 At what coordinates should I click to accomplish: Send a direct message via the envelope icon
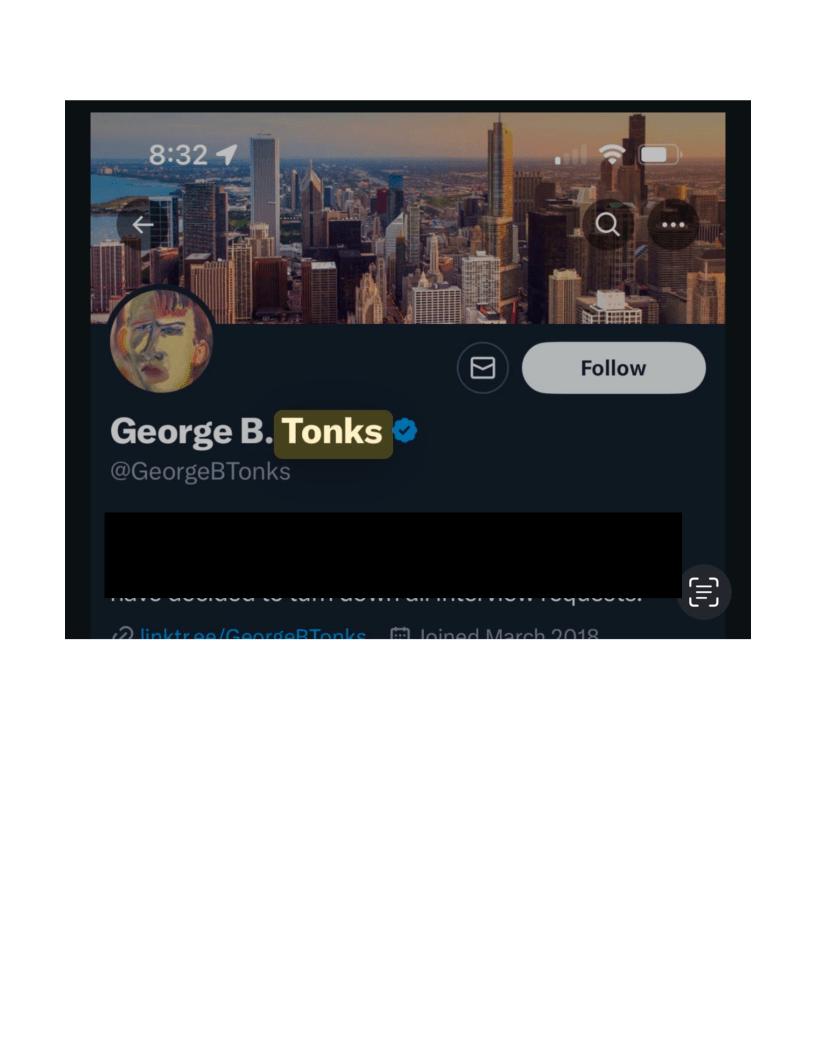(482, 368)
